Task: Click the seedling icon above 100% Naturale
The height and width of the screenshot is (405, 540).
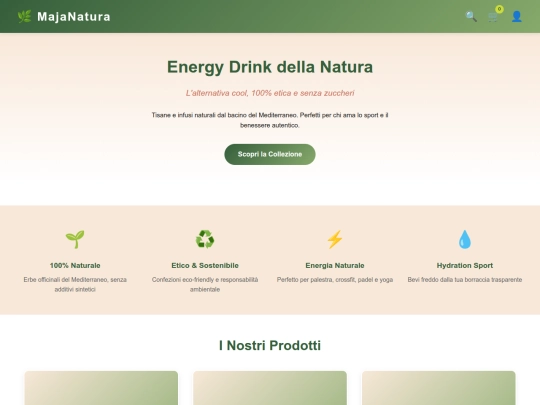Action: [x=75, y=239]
